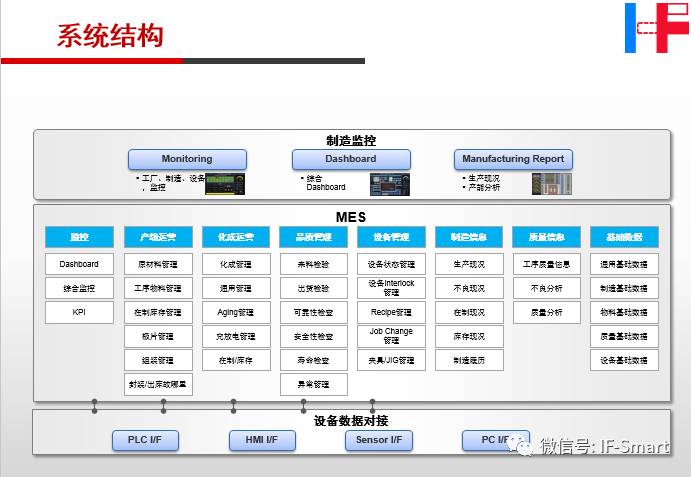This screenshot has width=691, height=477.
Task: Click the Manufacturing Report button
Action: [x=513, y=159]
